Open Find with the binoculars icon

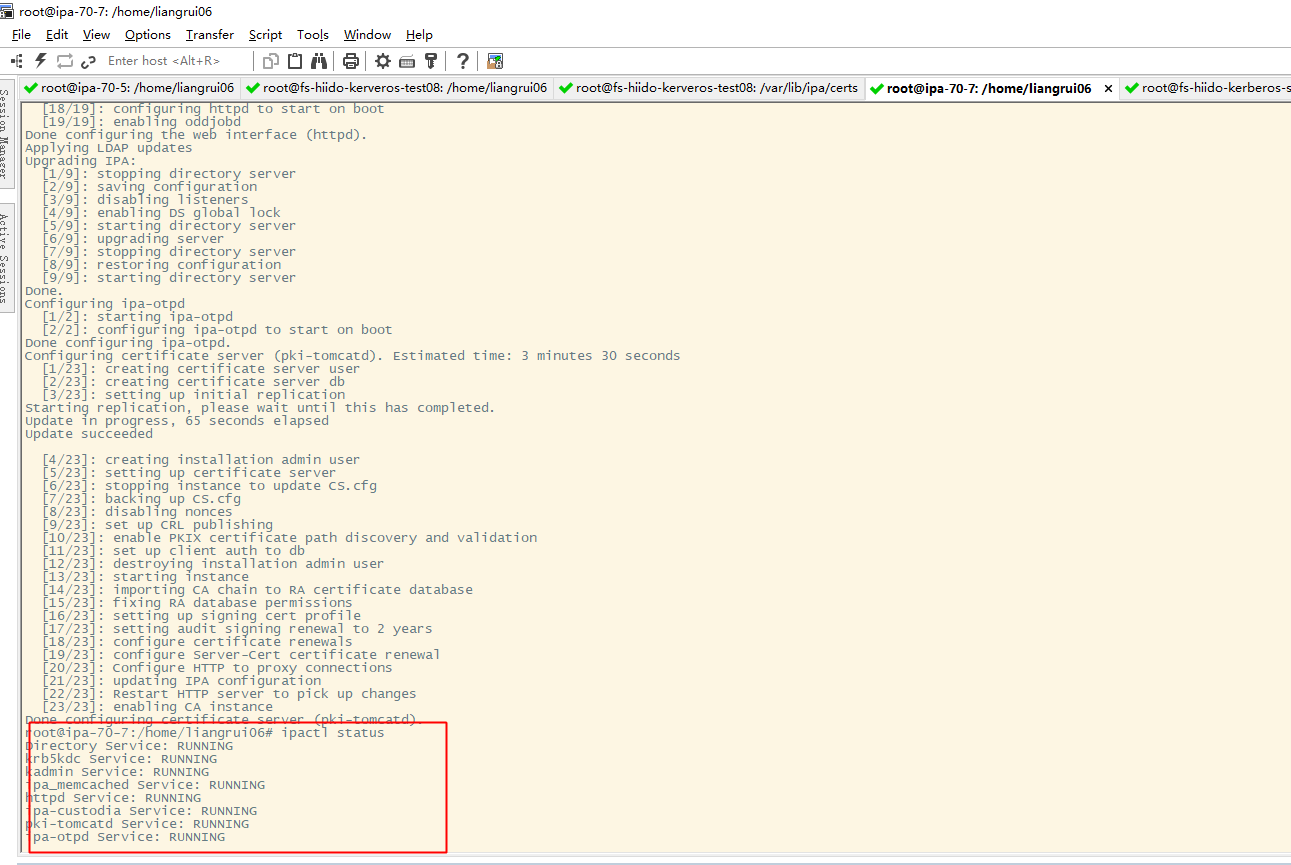coord(319,61)
